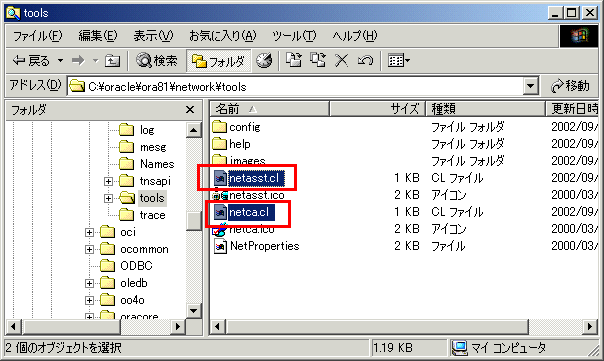Open the ツール(T) menu
604x361 pixels.
tap(294, 36)
